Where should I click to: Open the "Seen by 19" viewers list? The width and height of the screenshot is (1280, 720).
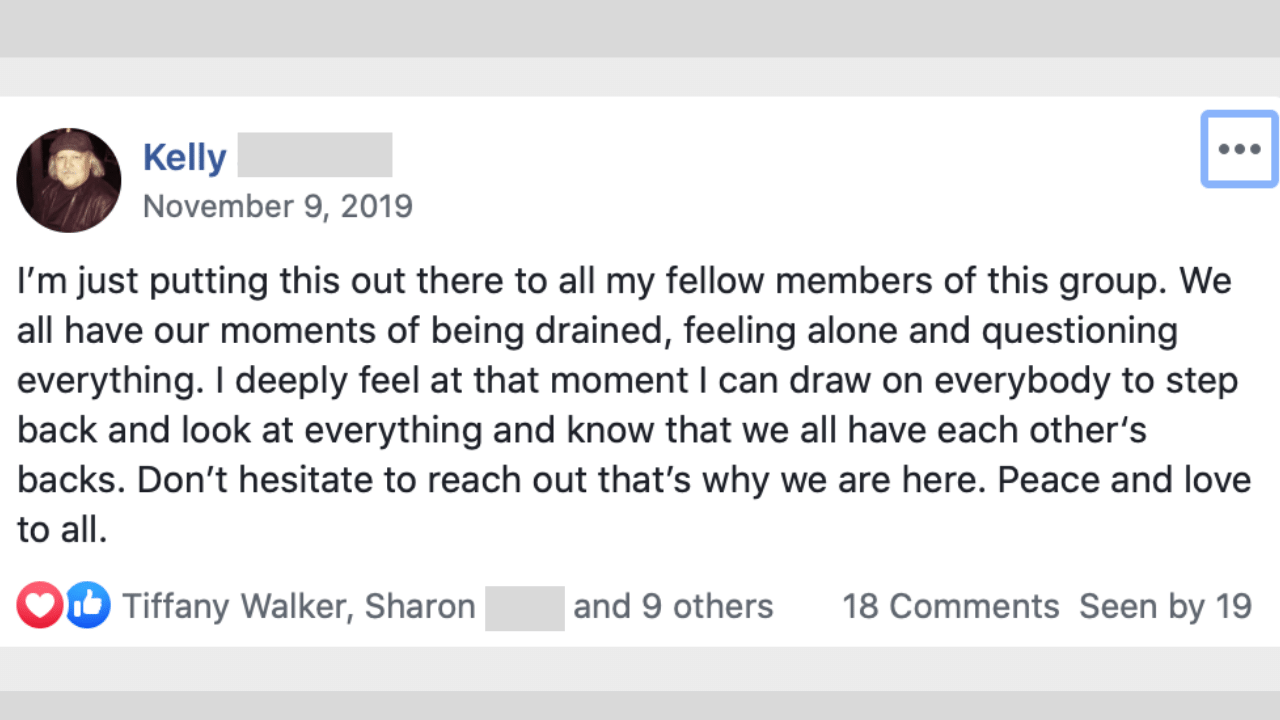click(1166, 606)
